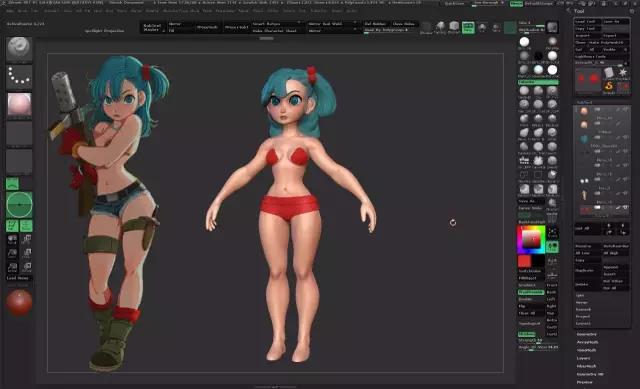The image size is (640, 389).
Task: Move subtool up with arrow beside List All
Action: 609,225
